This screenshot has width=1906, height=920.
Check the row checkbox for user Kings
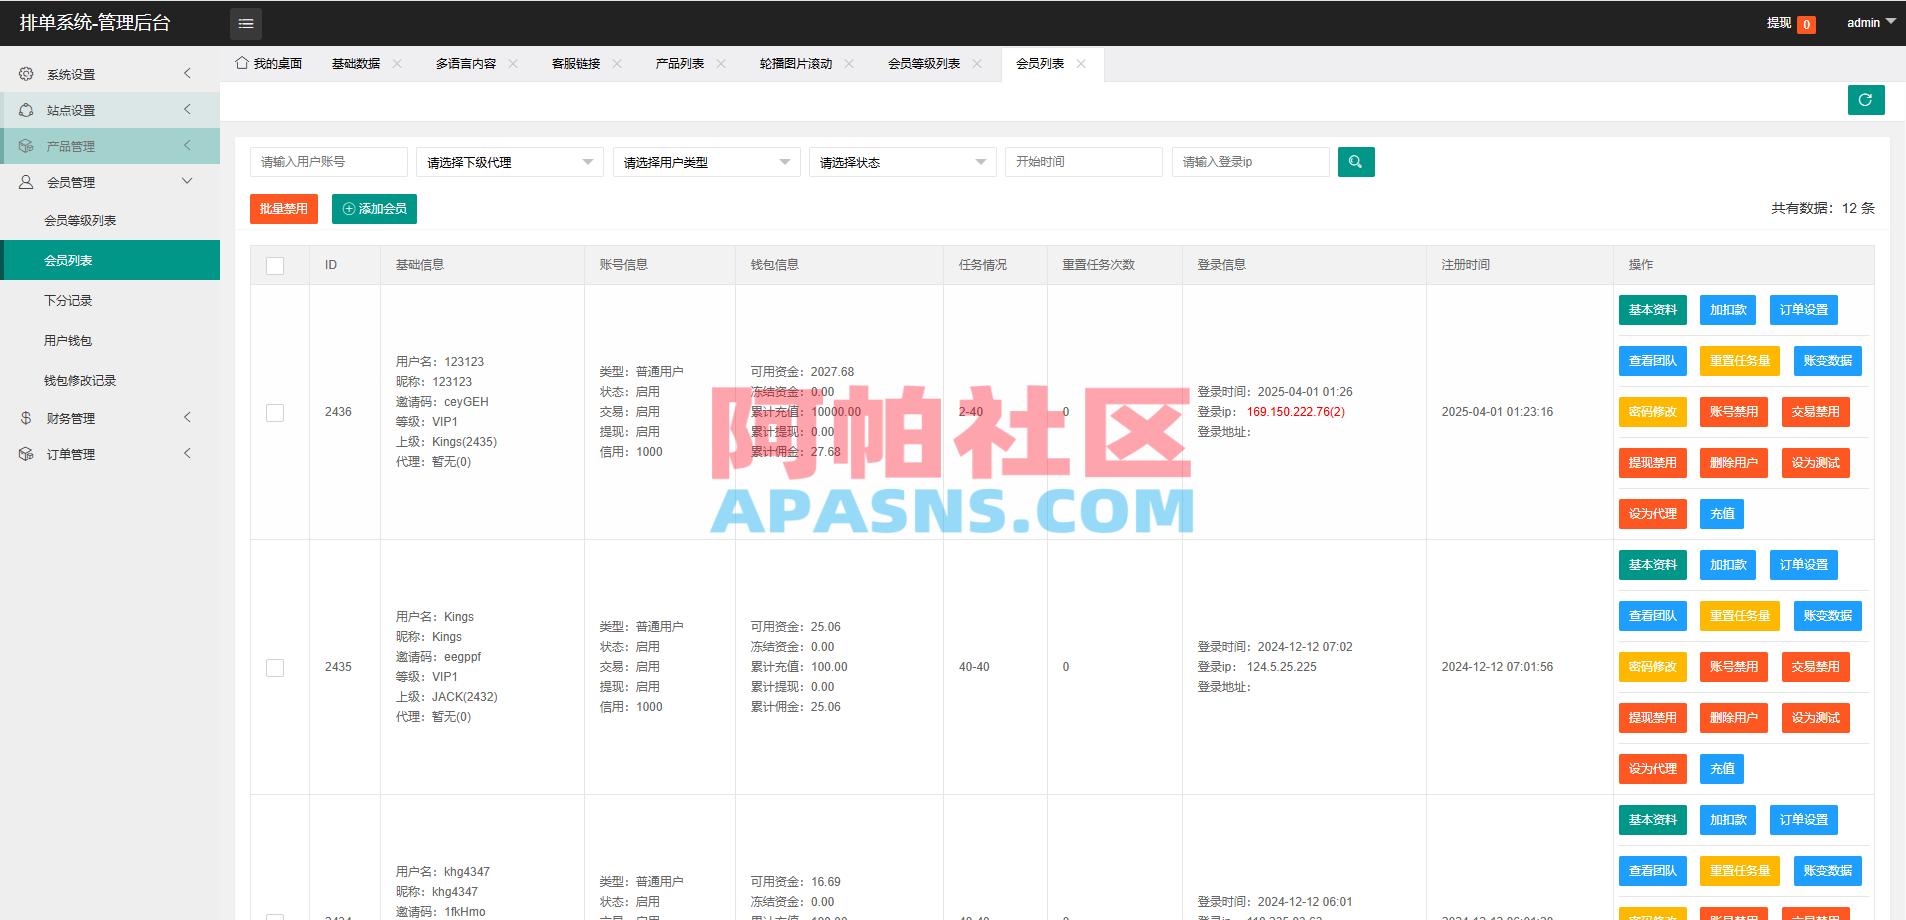click(x=275, y=667)
